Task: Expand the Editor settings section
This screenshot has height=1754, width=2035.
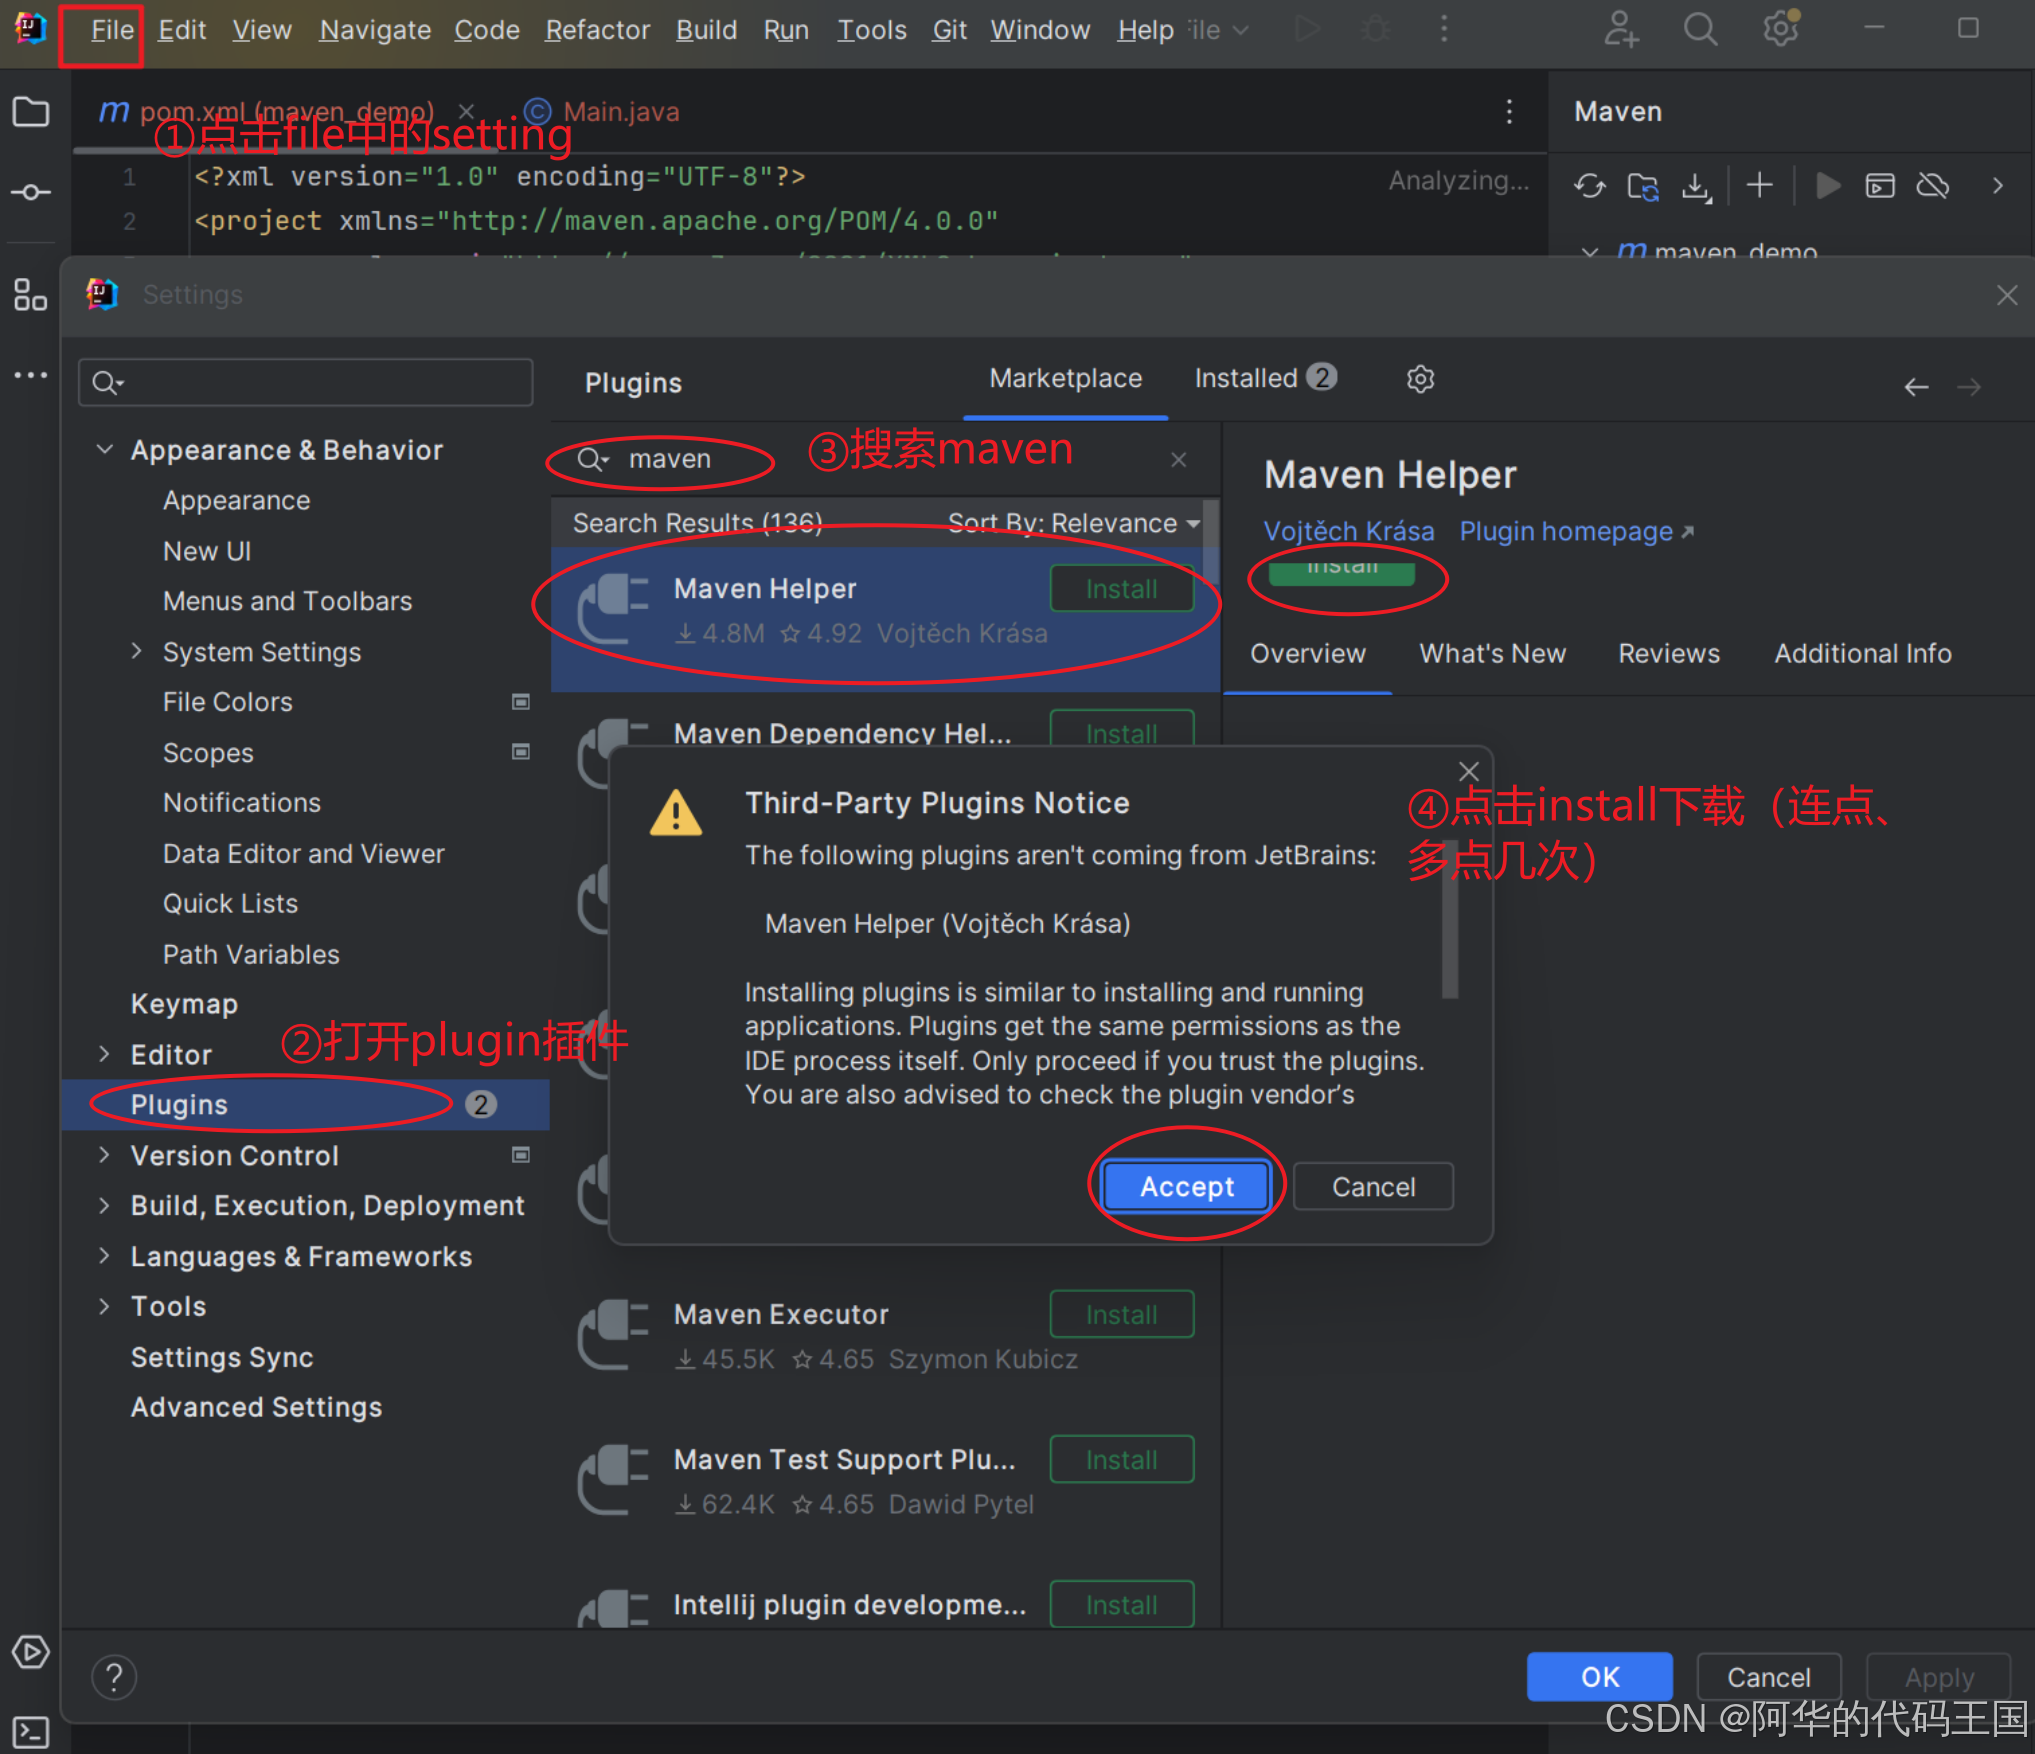Action: 104,1054
